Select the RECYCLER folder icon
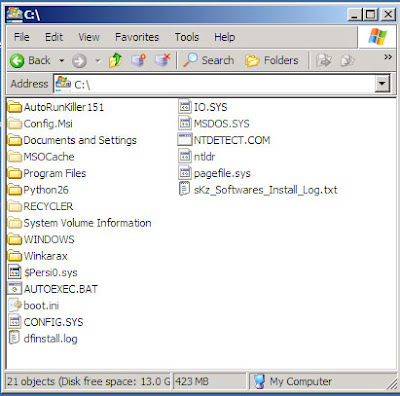The width and height of the screenshot is (400, 396). pos(15,206)
